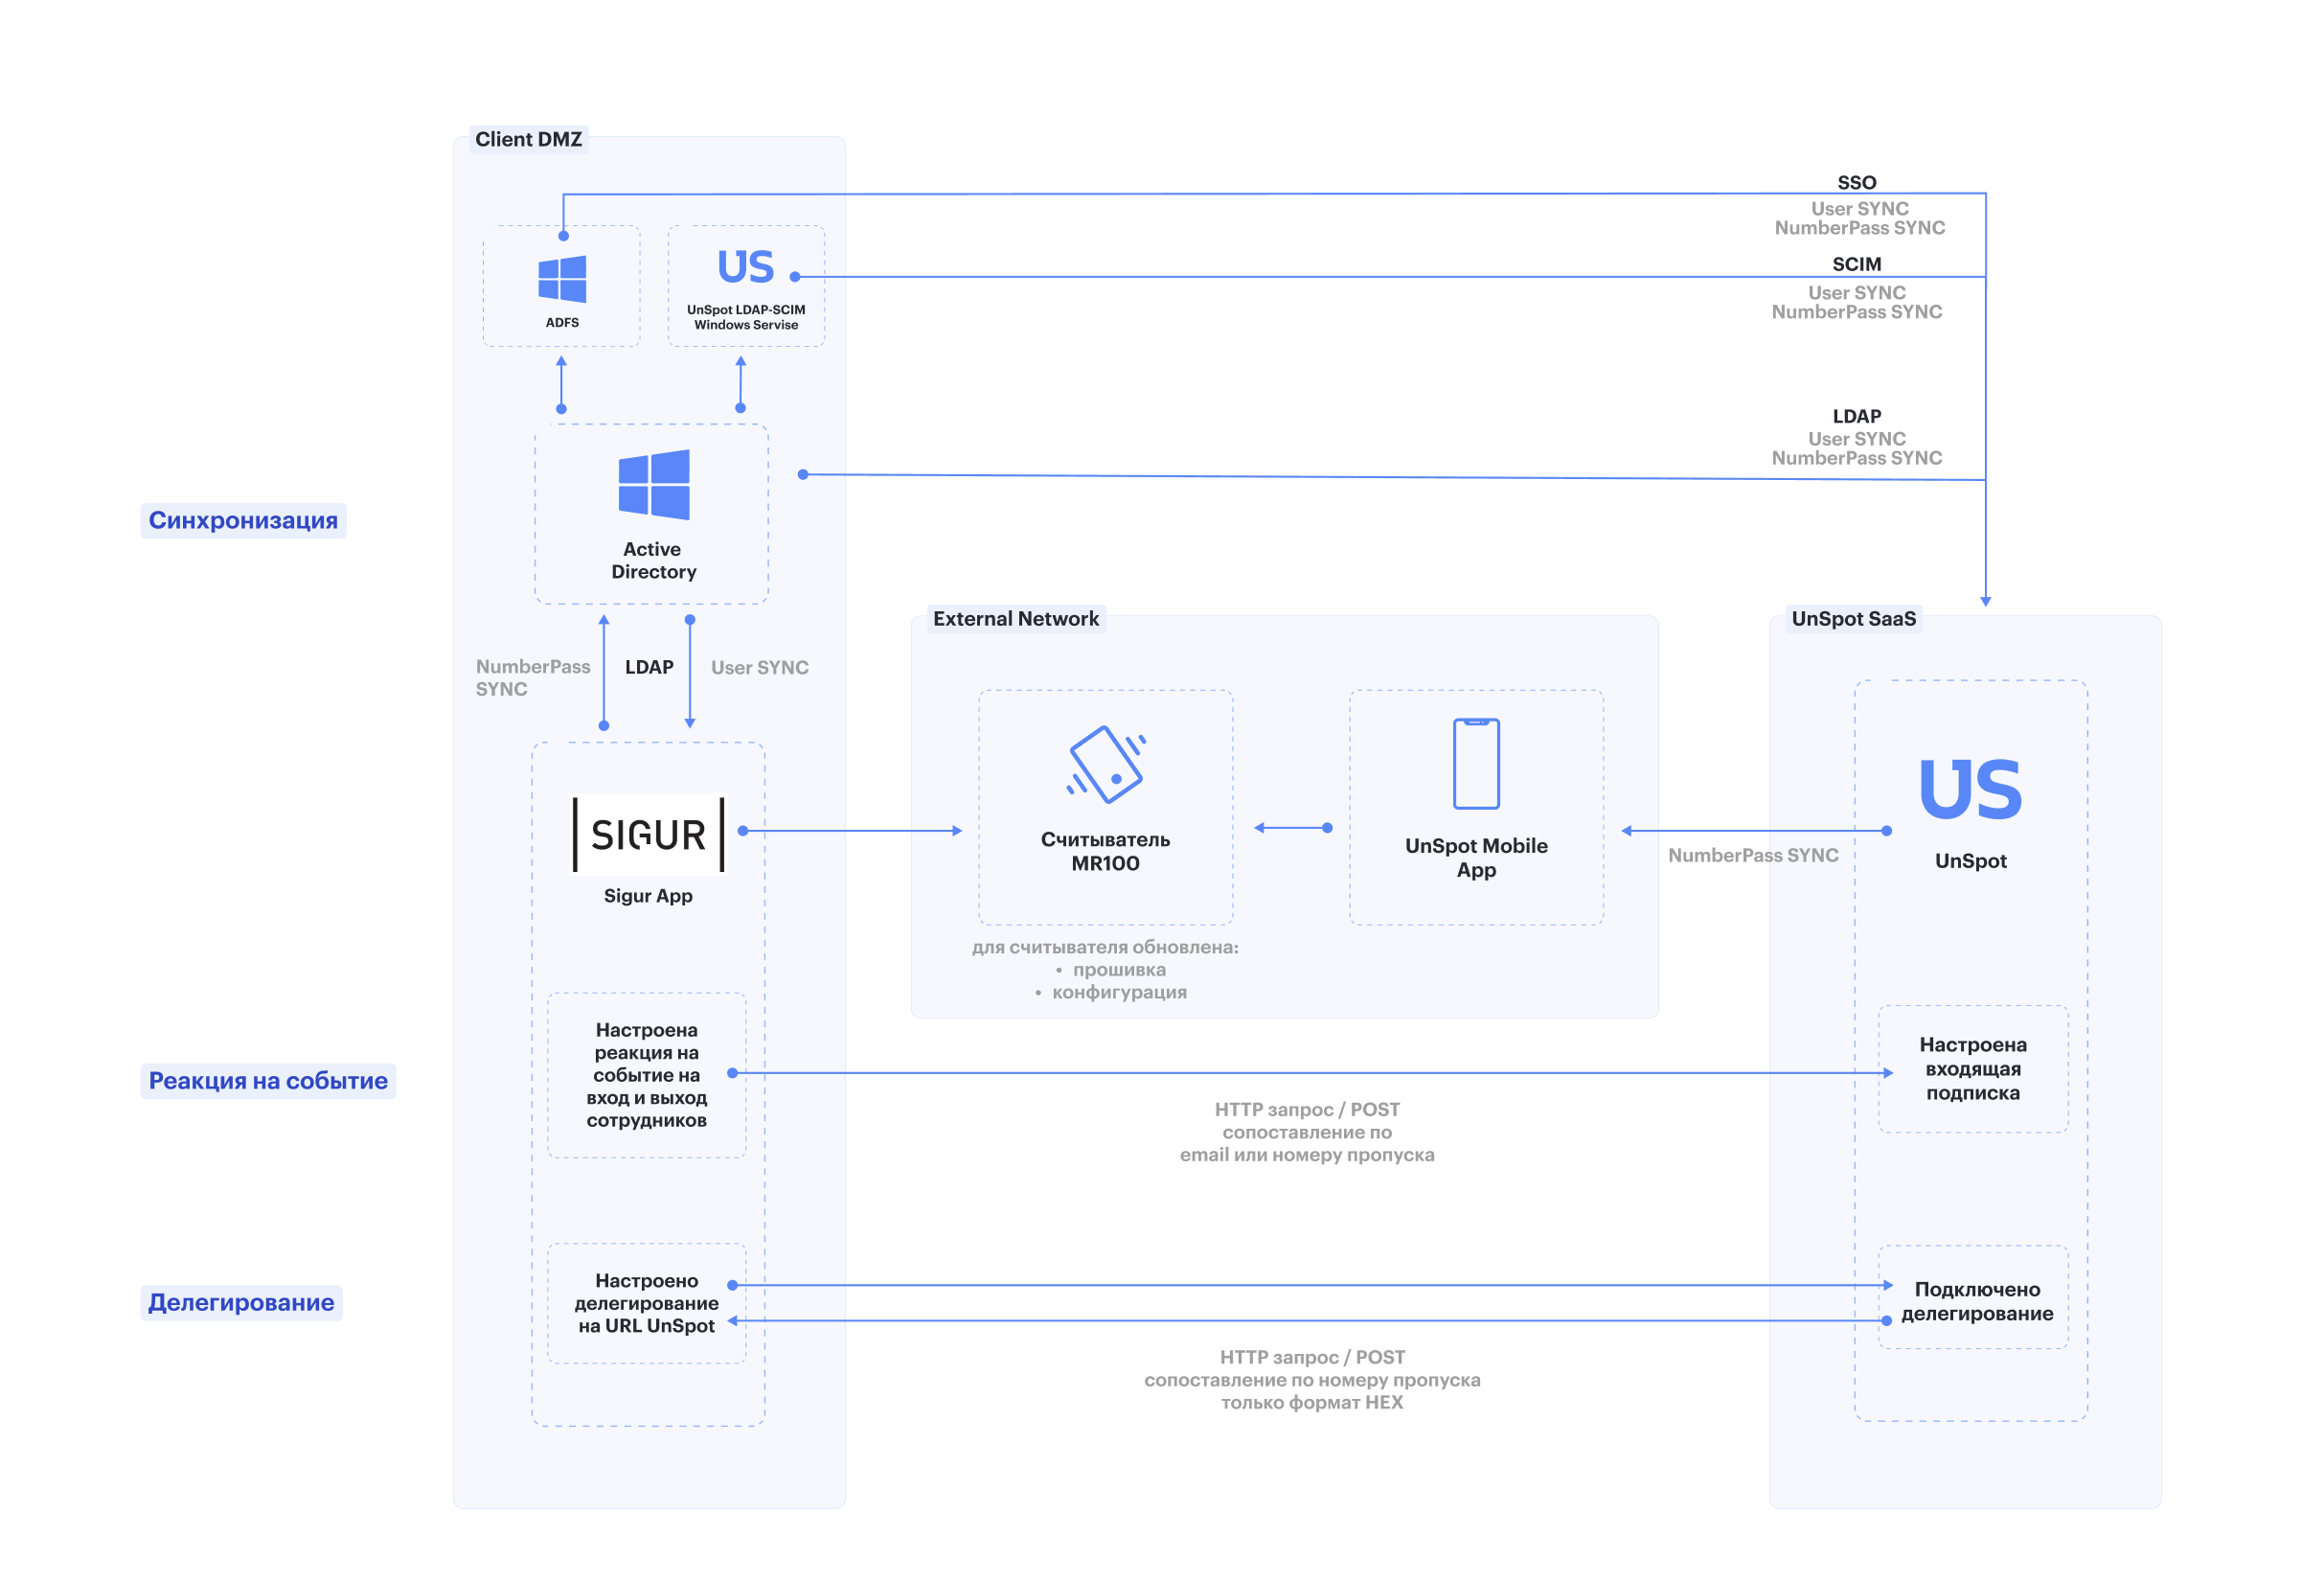Click the UnSpot Mobile App caption
This screenshot has height=1581, width=2324.
(1476, 858)
